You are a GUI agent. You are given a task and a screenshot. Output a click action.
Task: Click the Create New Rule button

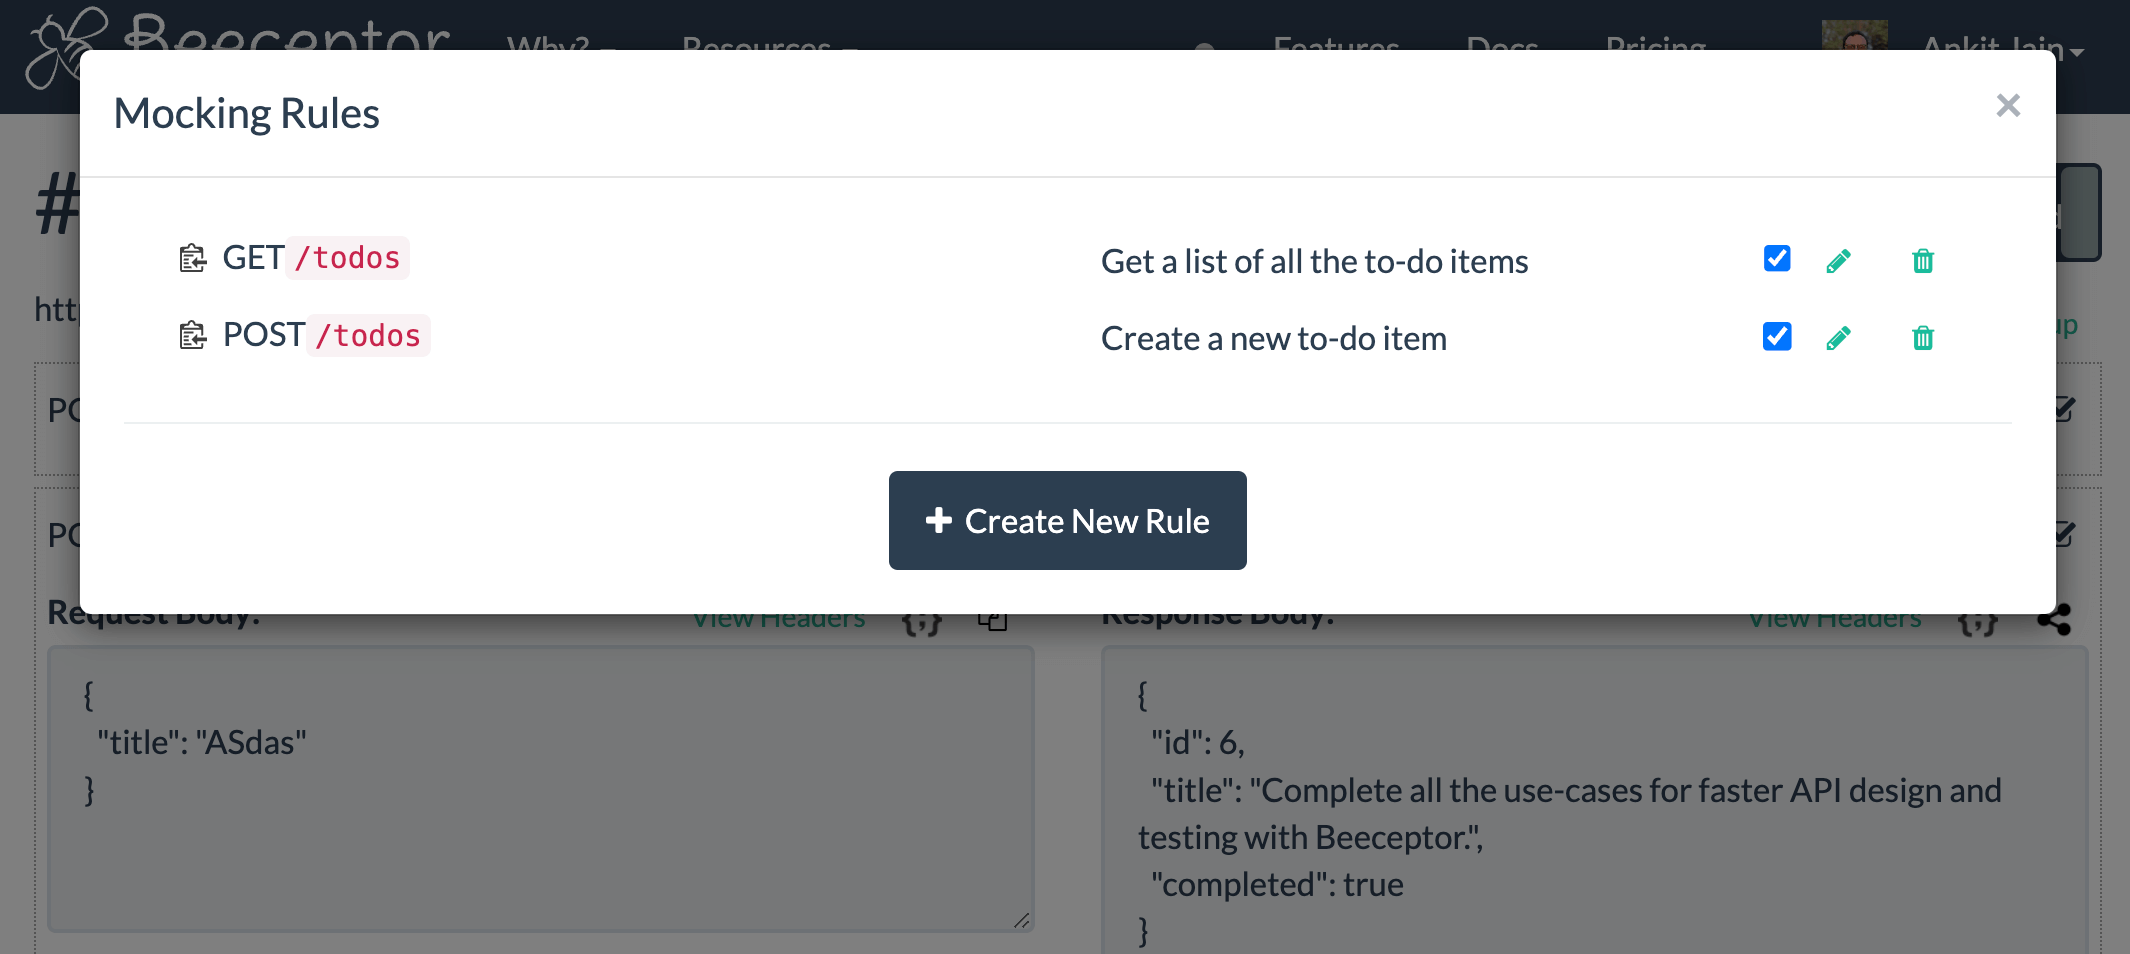coord(1066,520)
